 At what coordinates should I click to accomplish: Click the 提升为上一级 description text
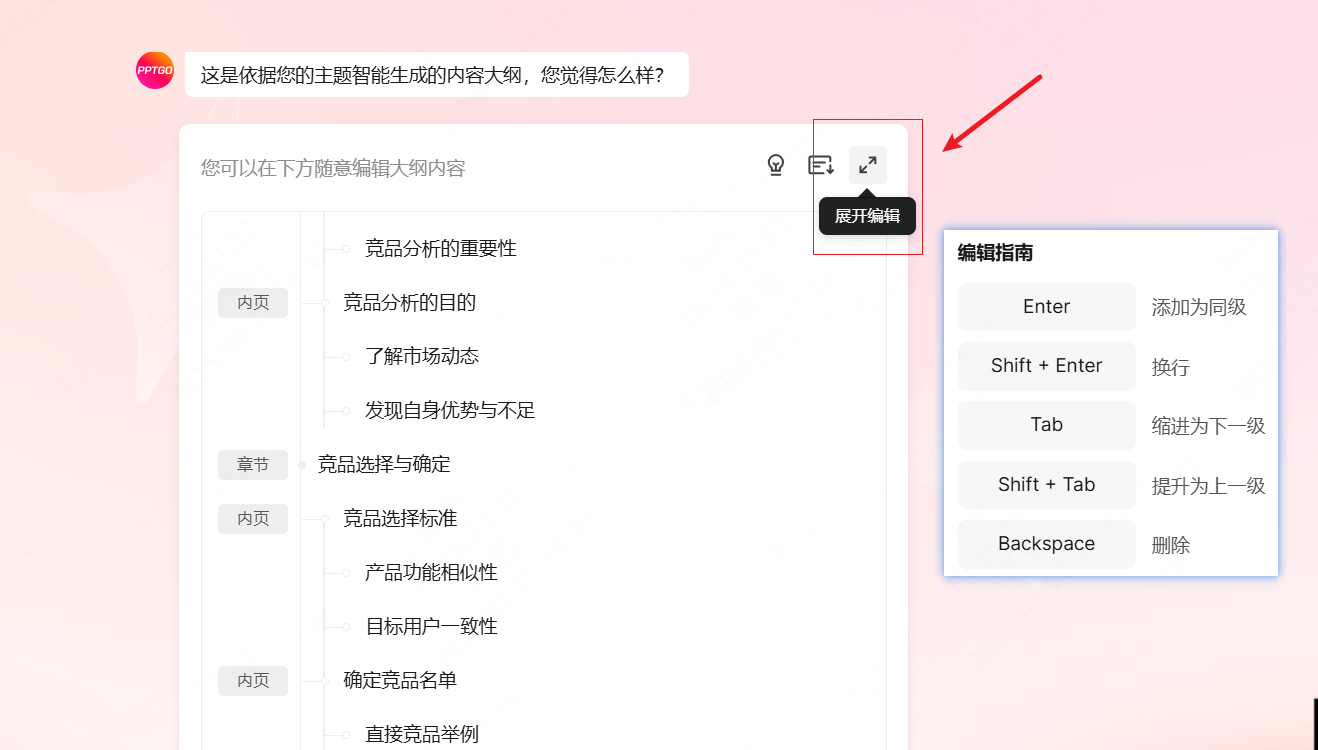tap(1209, 486)
